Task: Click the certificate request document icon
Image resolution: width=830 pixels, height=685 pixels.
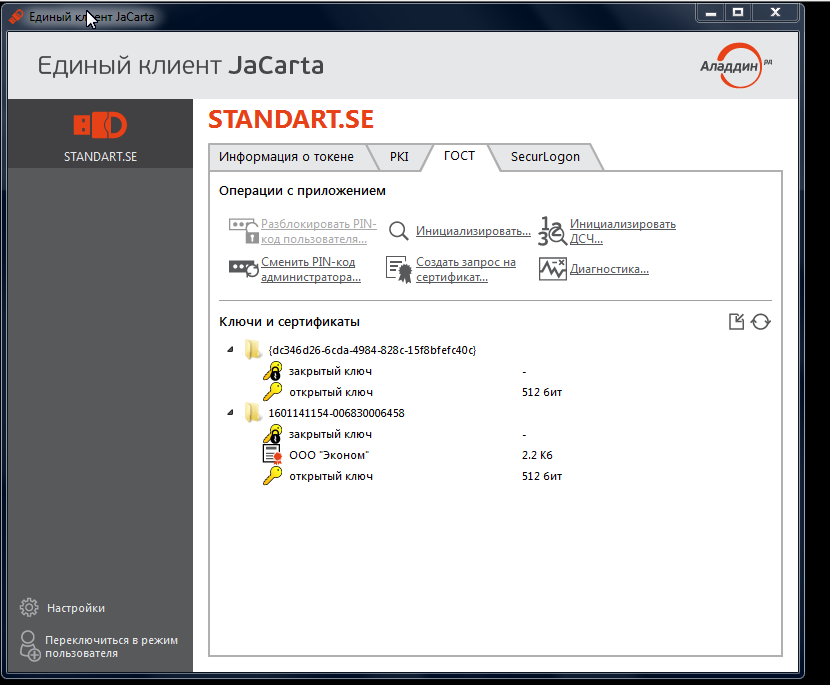Action: pos(399,269)
